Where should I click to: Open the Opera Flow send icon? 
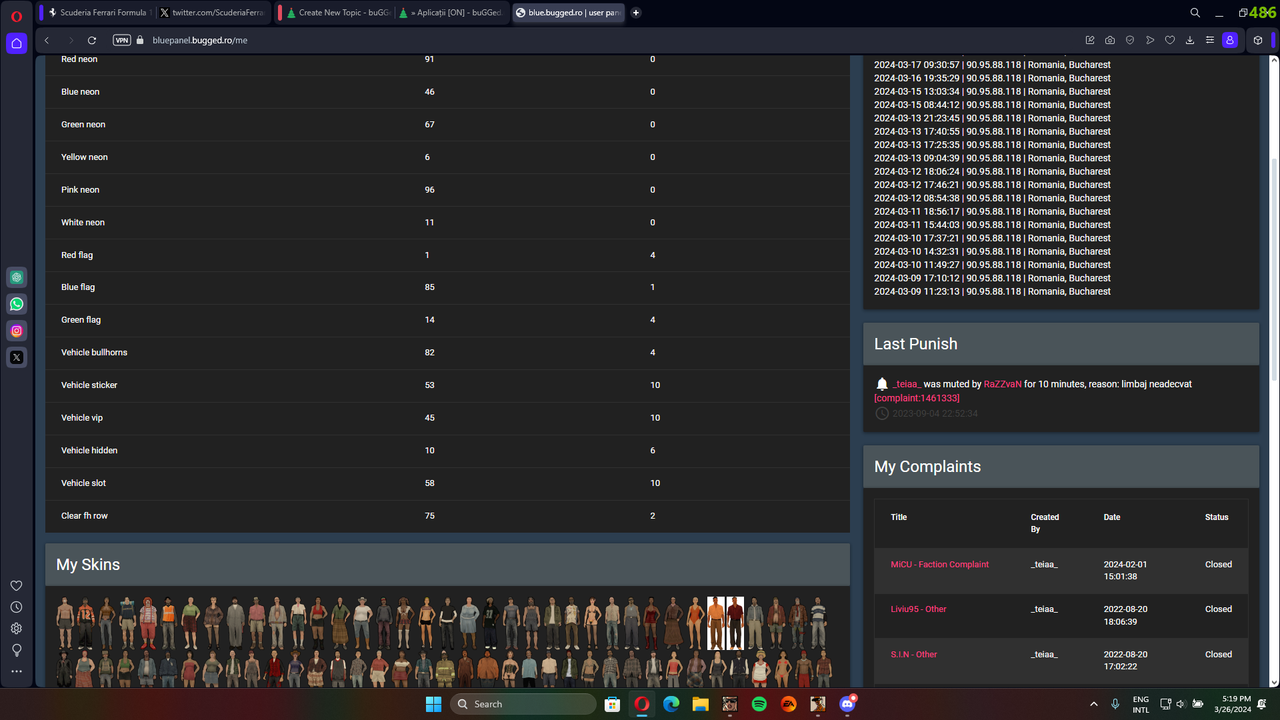pyautogui.click(x=1150, y=40)
